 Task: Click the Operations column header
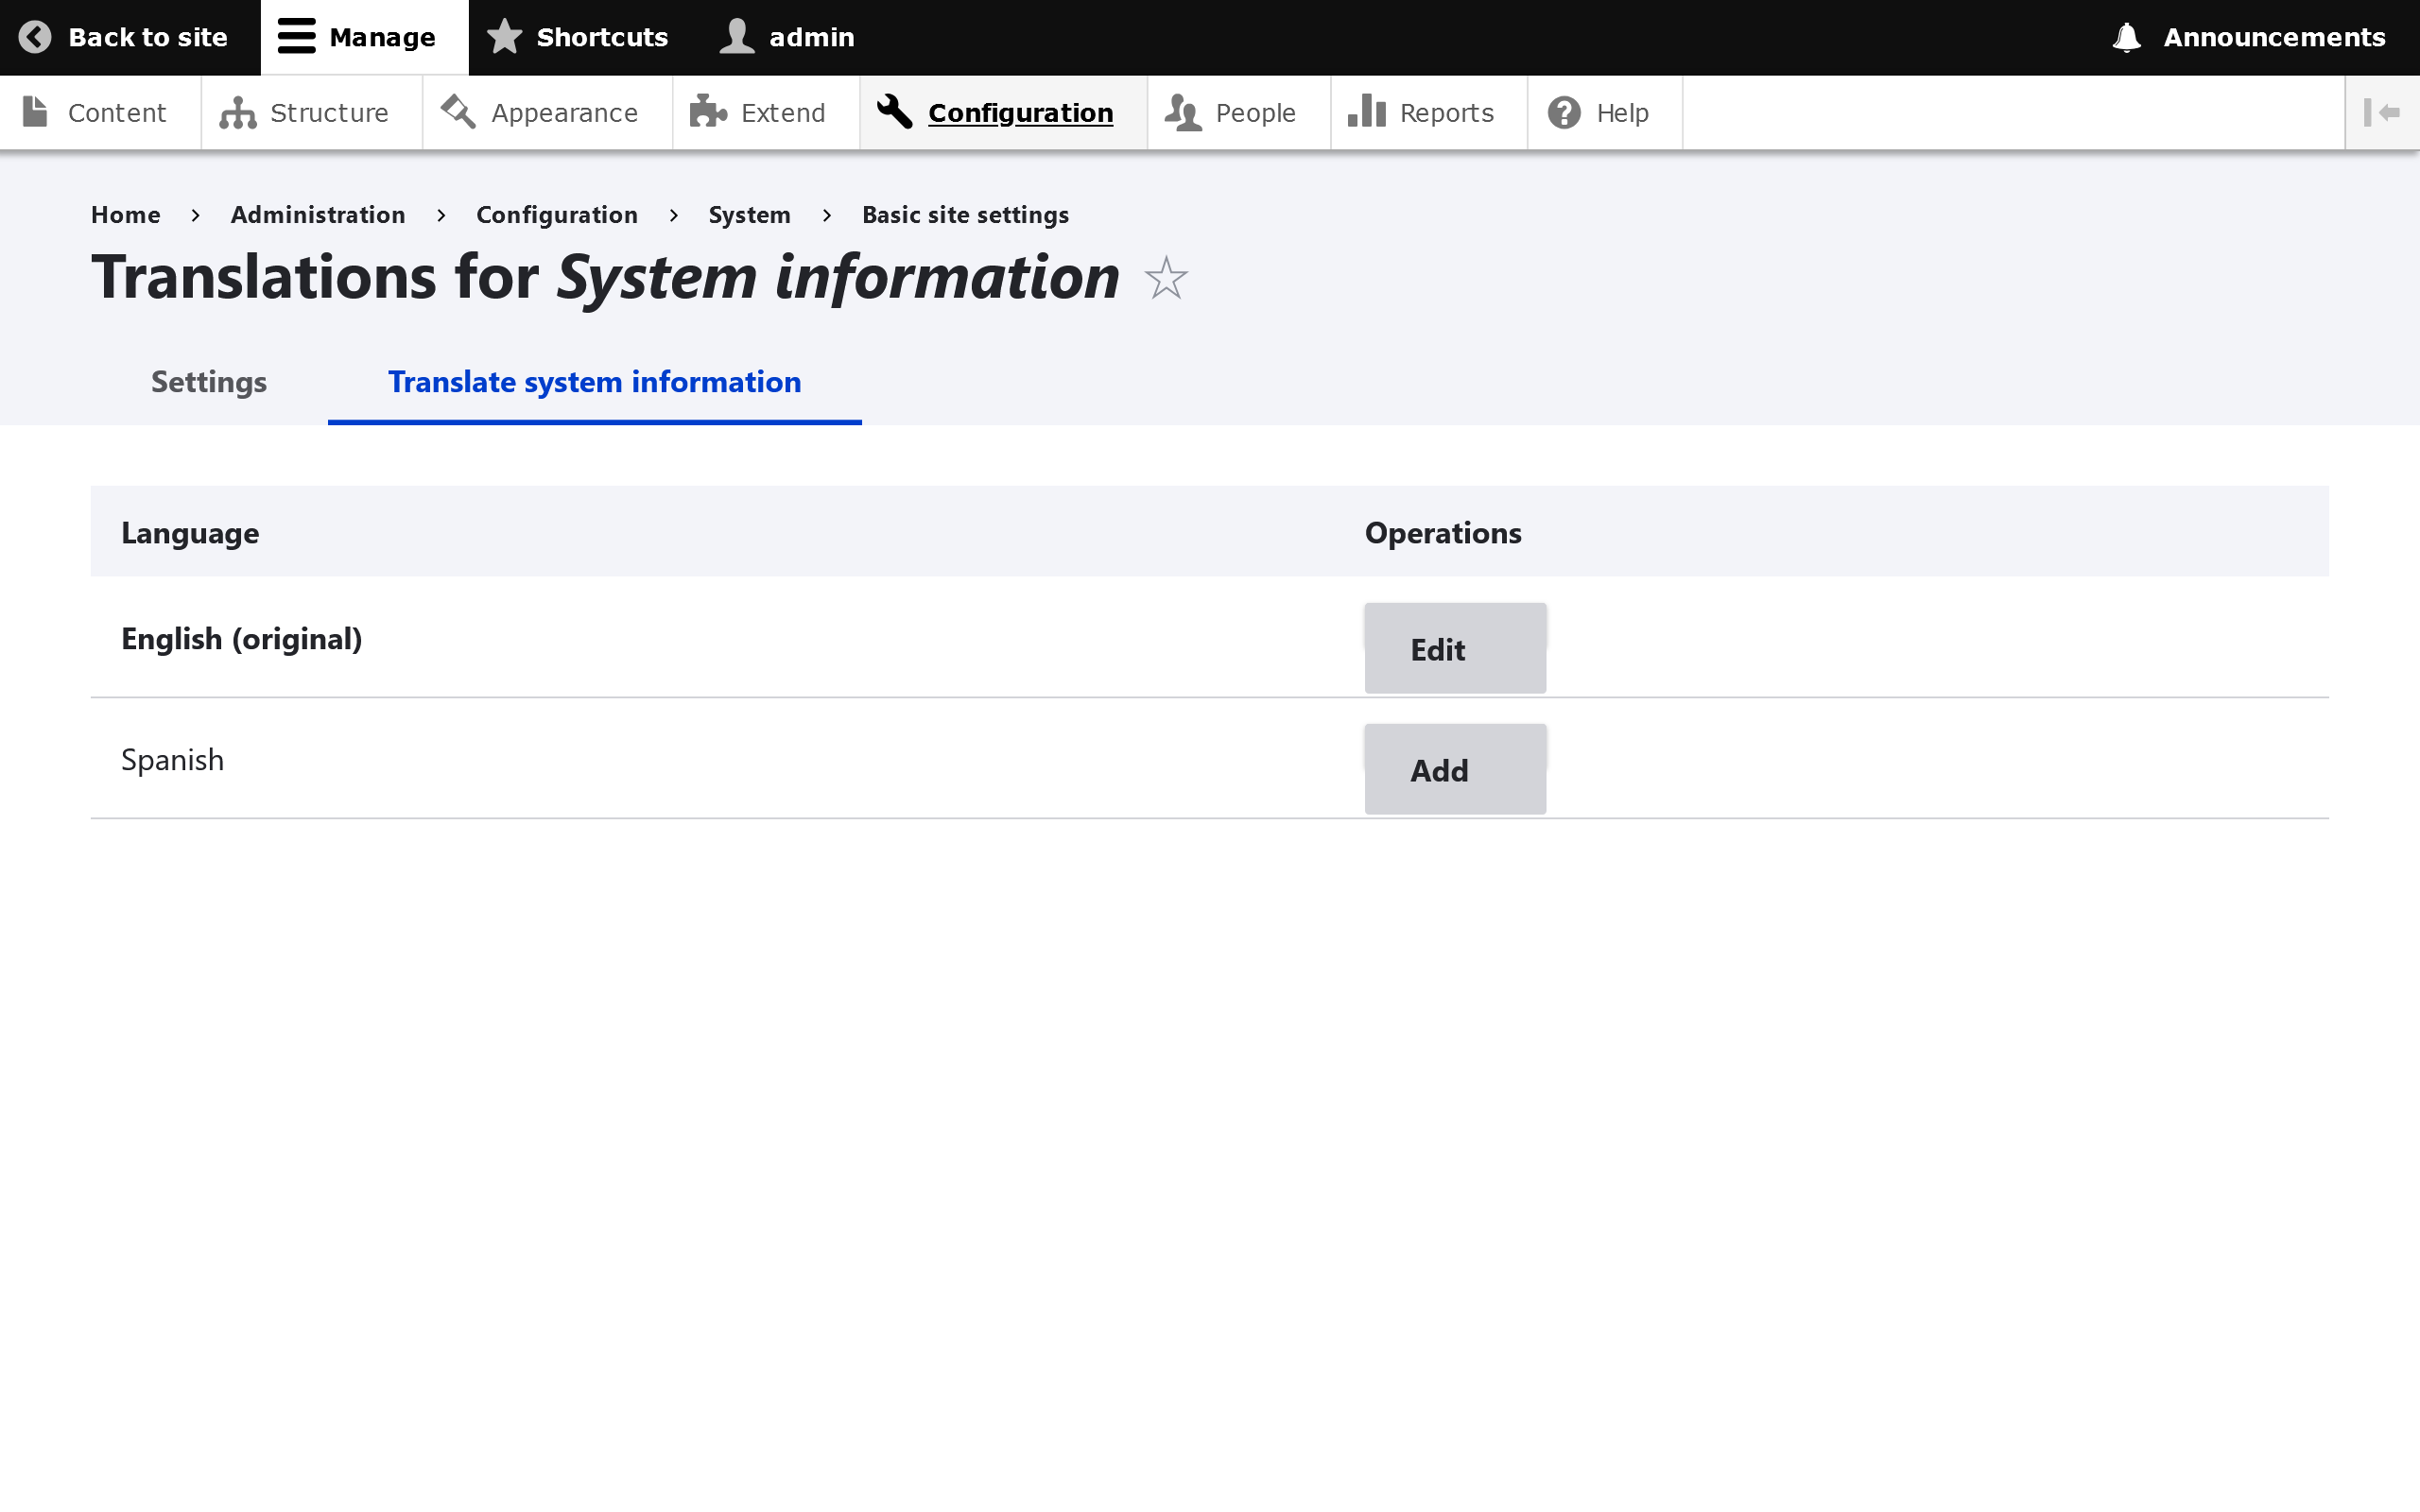[x=1443, y=533]
